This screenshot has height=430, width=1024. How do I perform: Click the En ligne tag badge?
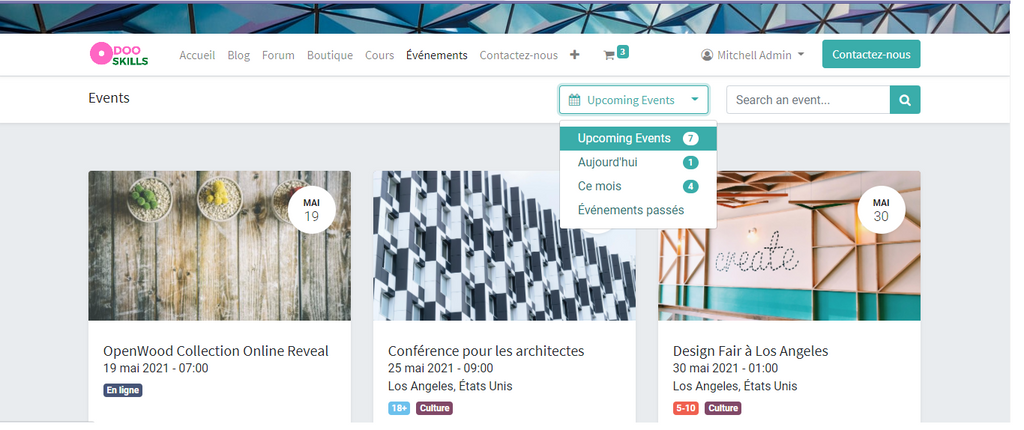(123, 391)
